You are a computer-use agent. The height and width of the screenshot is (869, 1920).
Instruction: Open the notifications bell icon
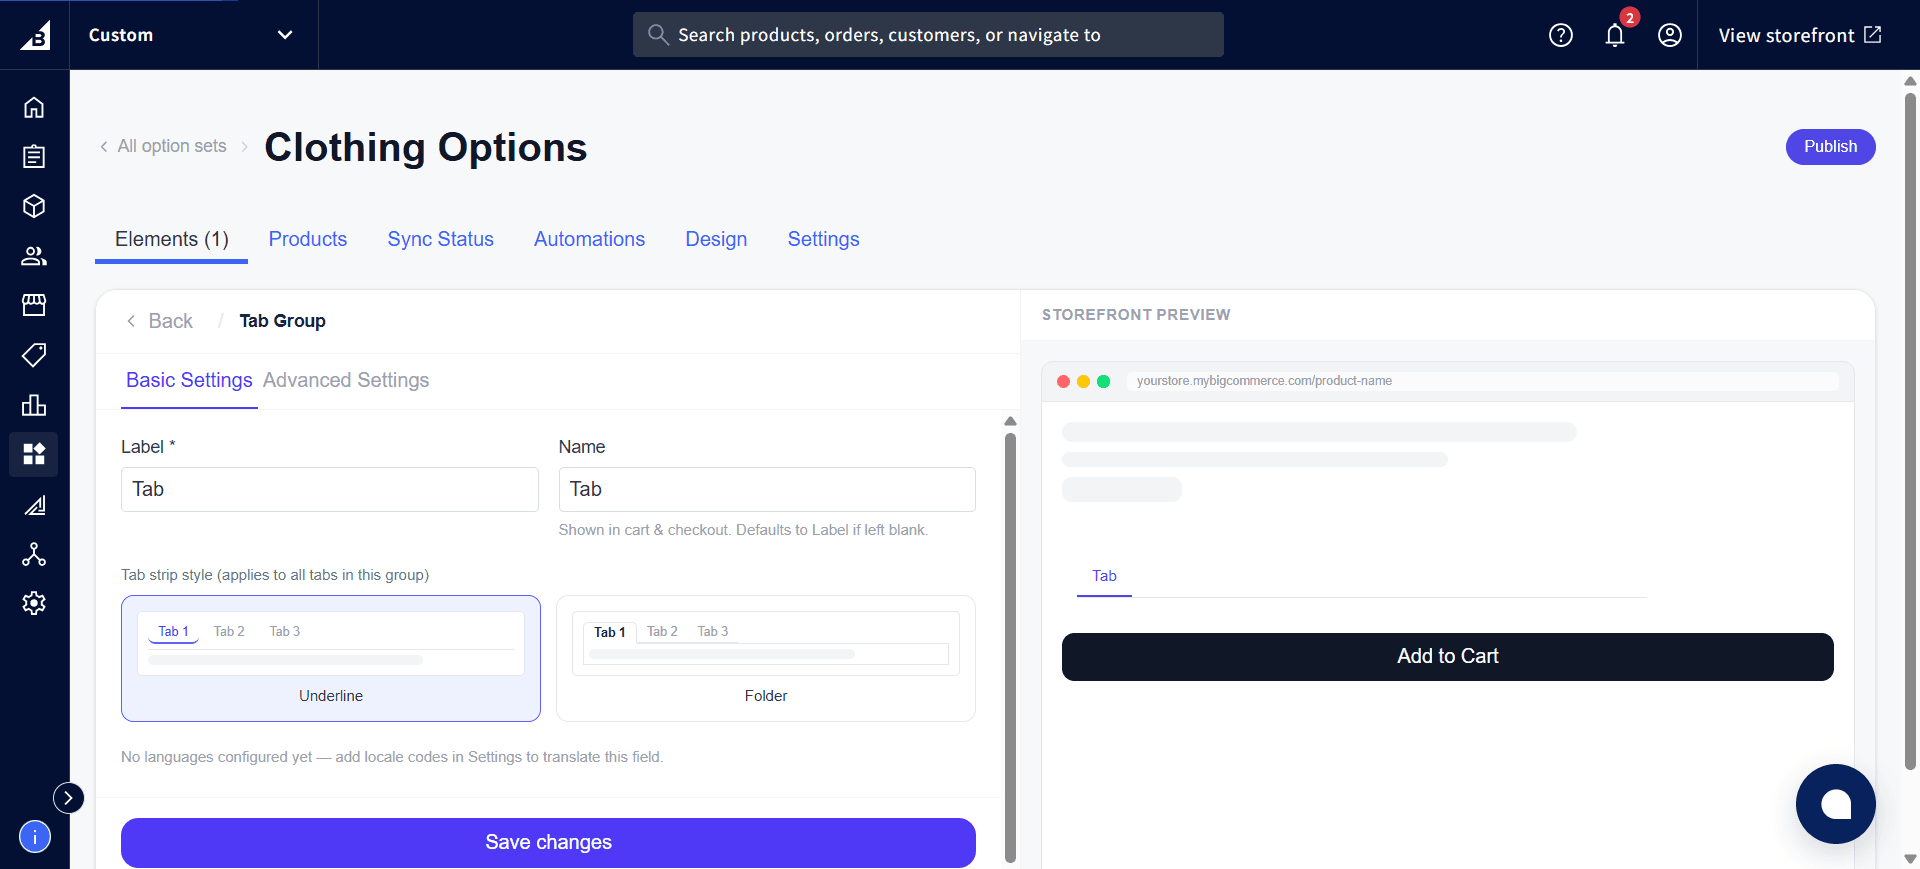point(1615,35)
